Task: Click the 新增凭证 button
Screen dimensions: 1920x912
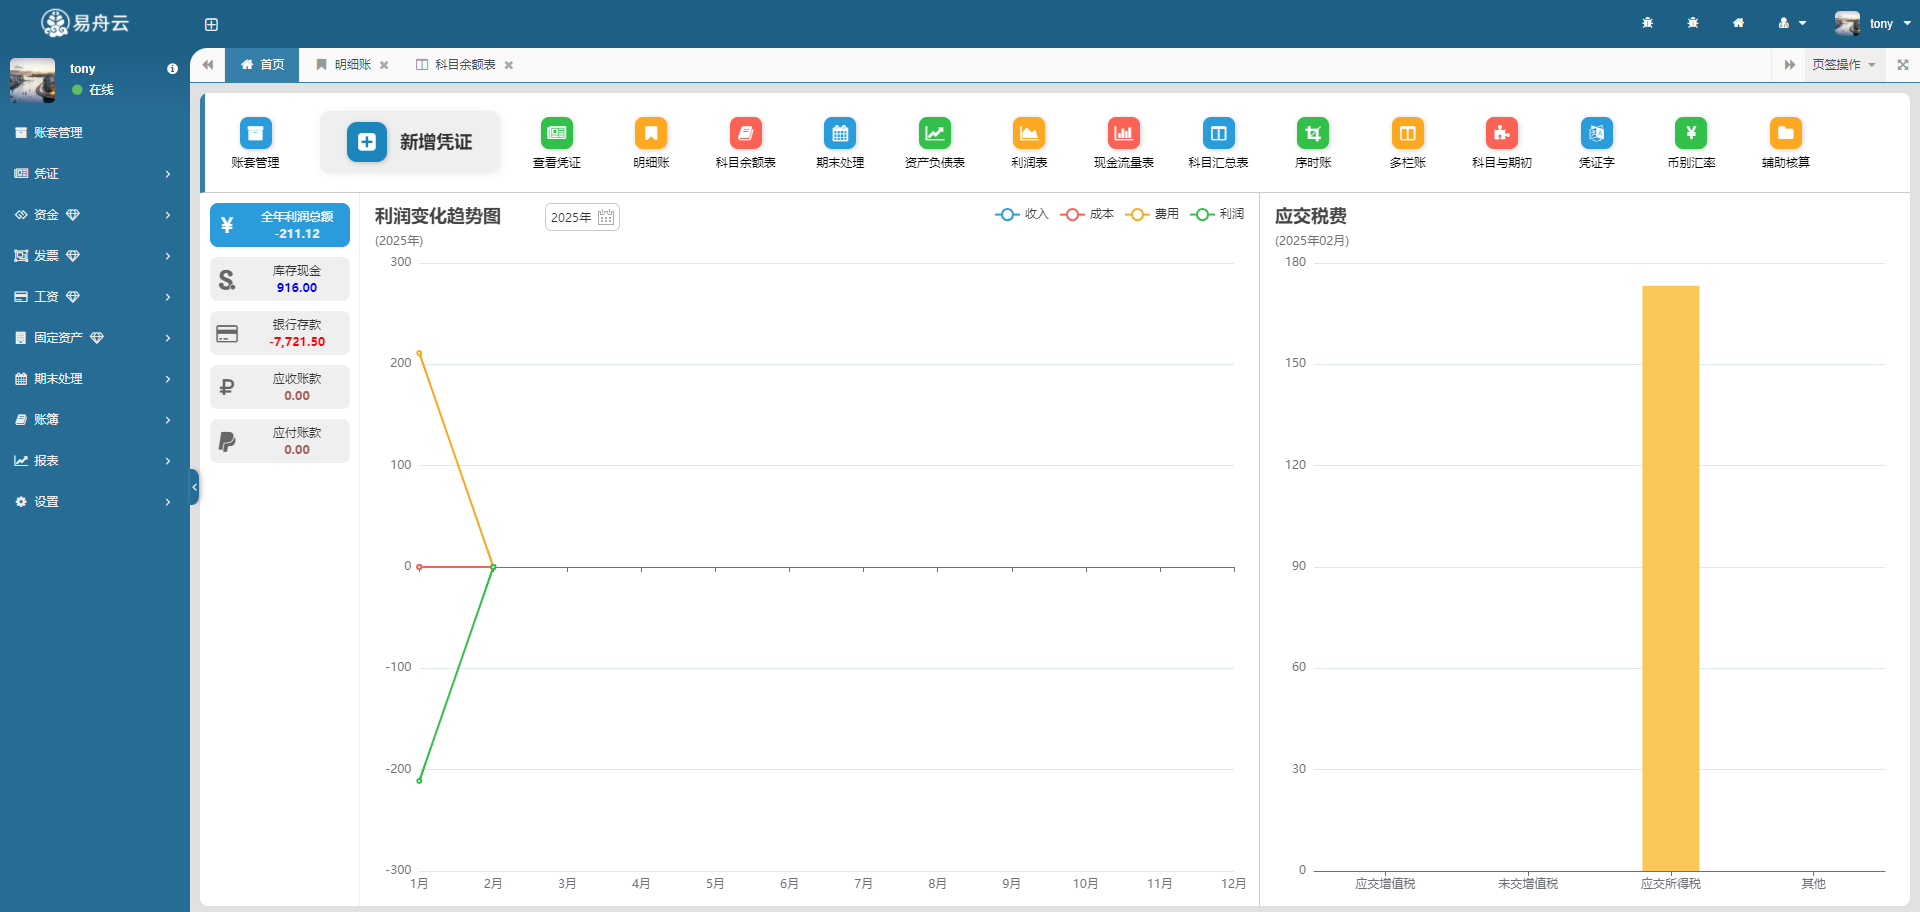Action: click(x=410, y=142)
